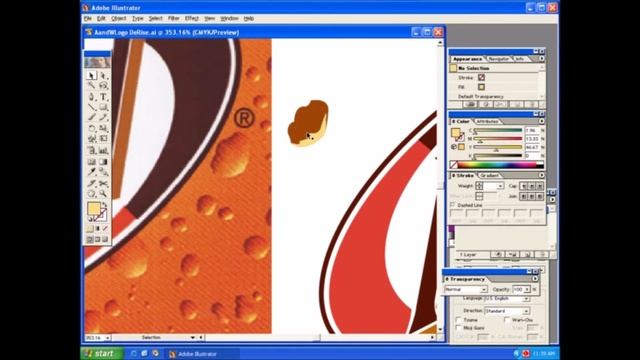640x360 pixels.
Task: Switch to the Navigator tab
Action: tap(499, 59)
